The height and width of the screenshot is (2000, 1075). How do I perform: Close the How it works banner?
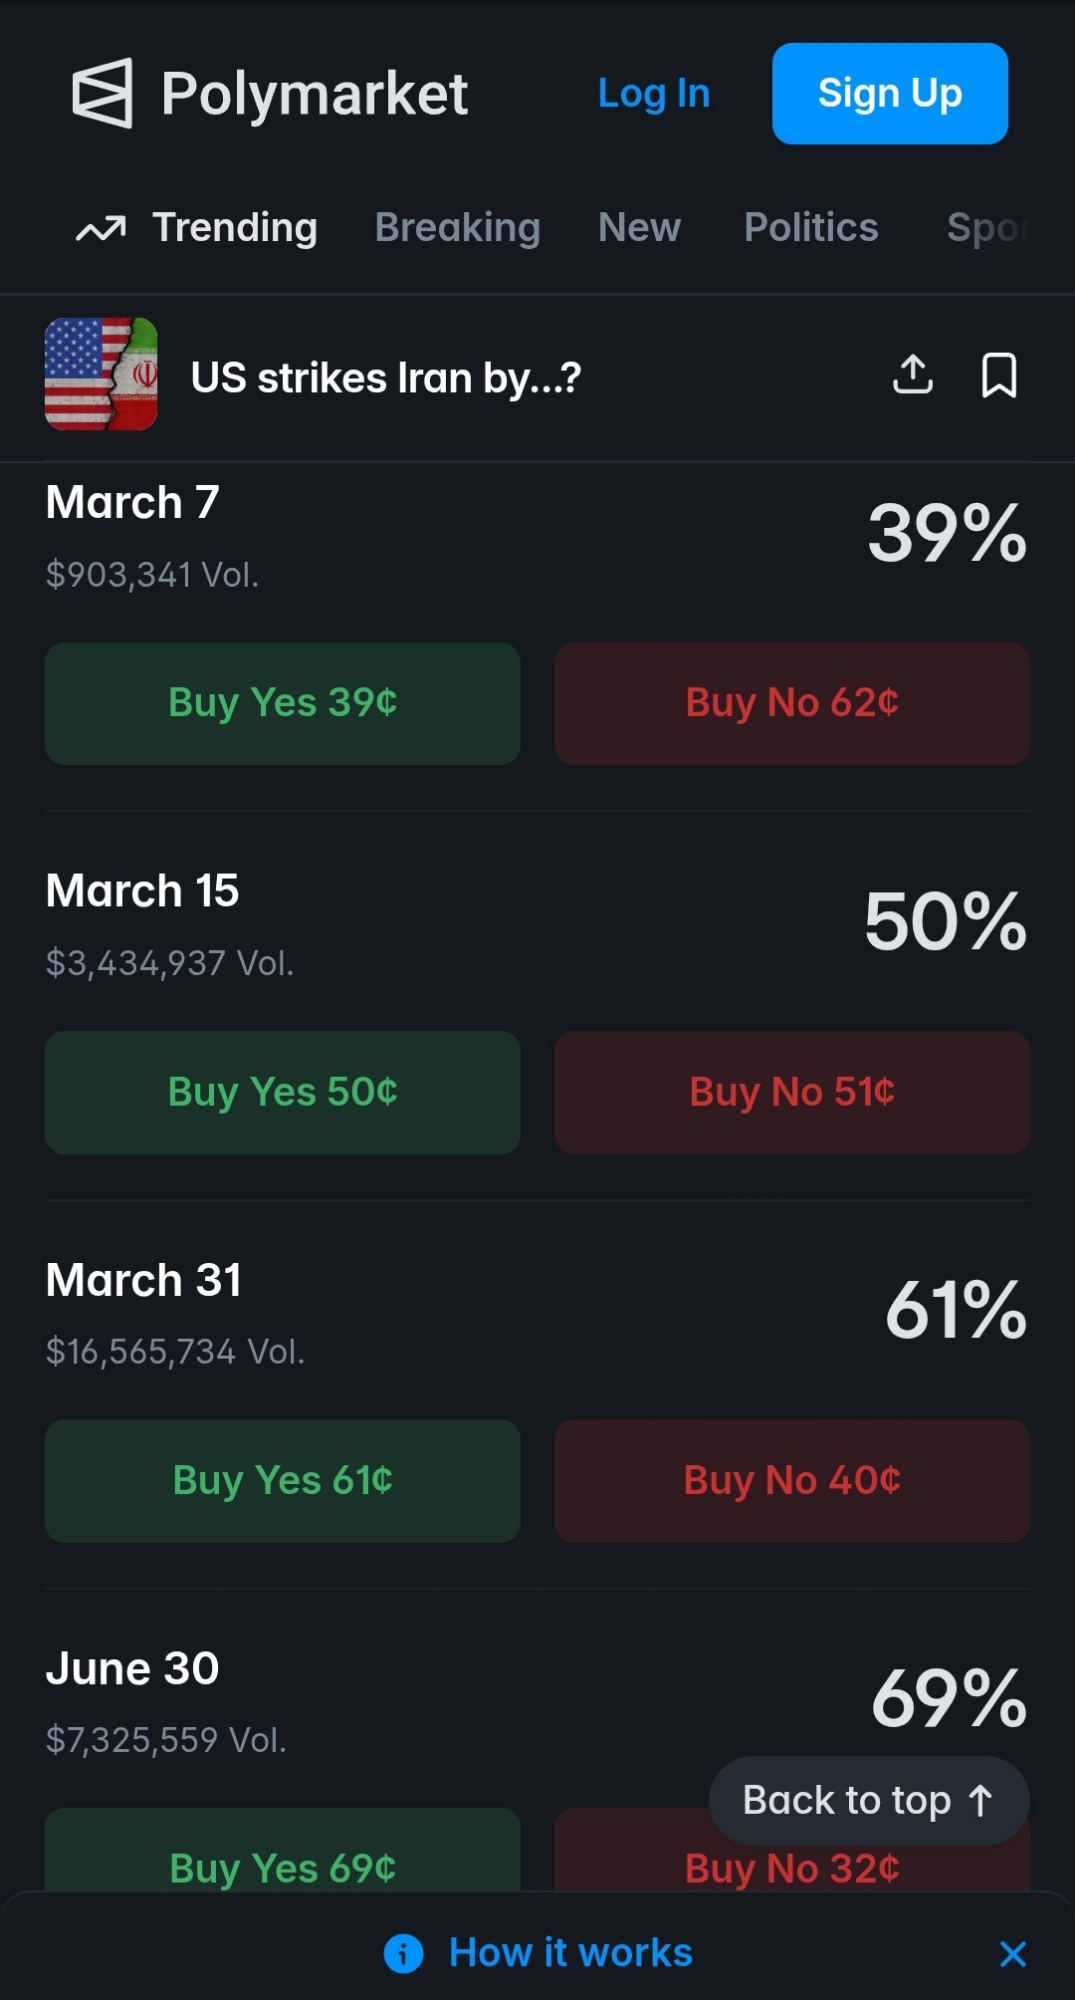click(x=1012, y=1953)
